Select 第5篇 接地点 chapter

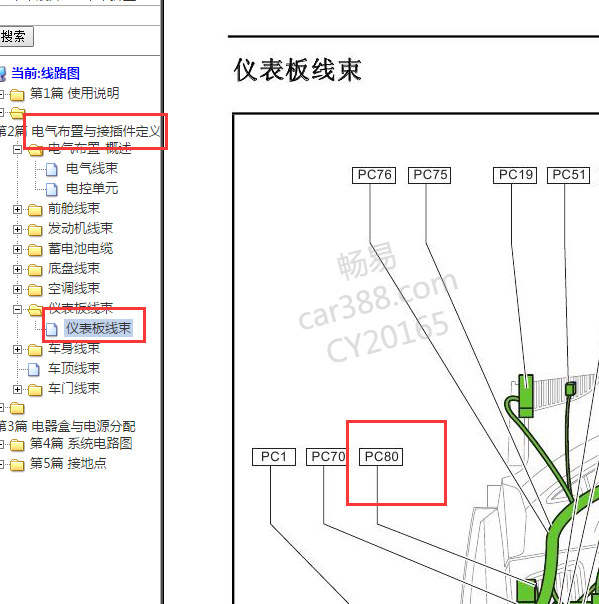[68, 463]
